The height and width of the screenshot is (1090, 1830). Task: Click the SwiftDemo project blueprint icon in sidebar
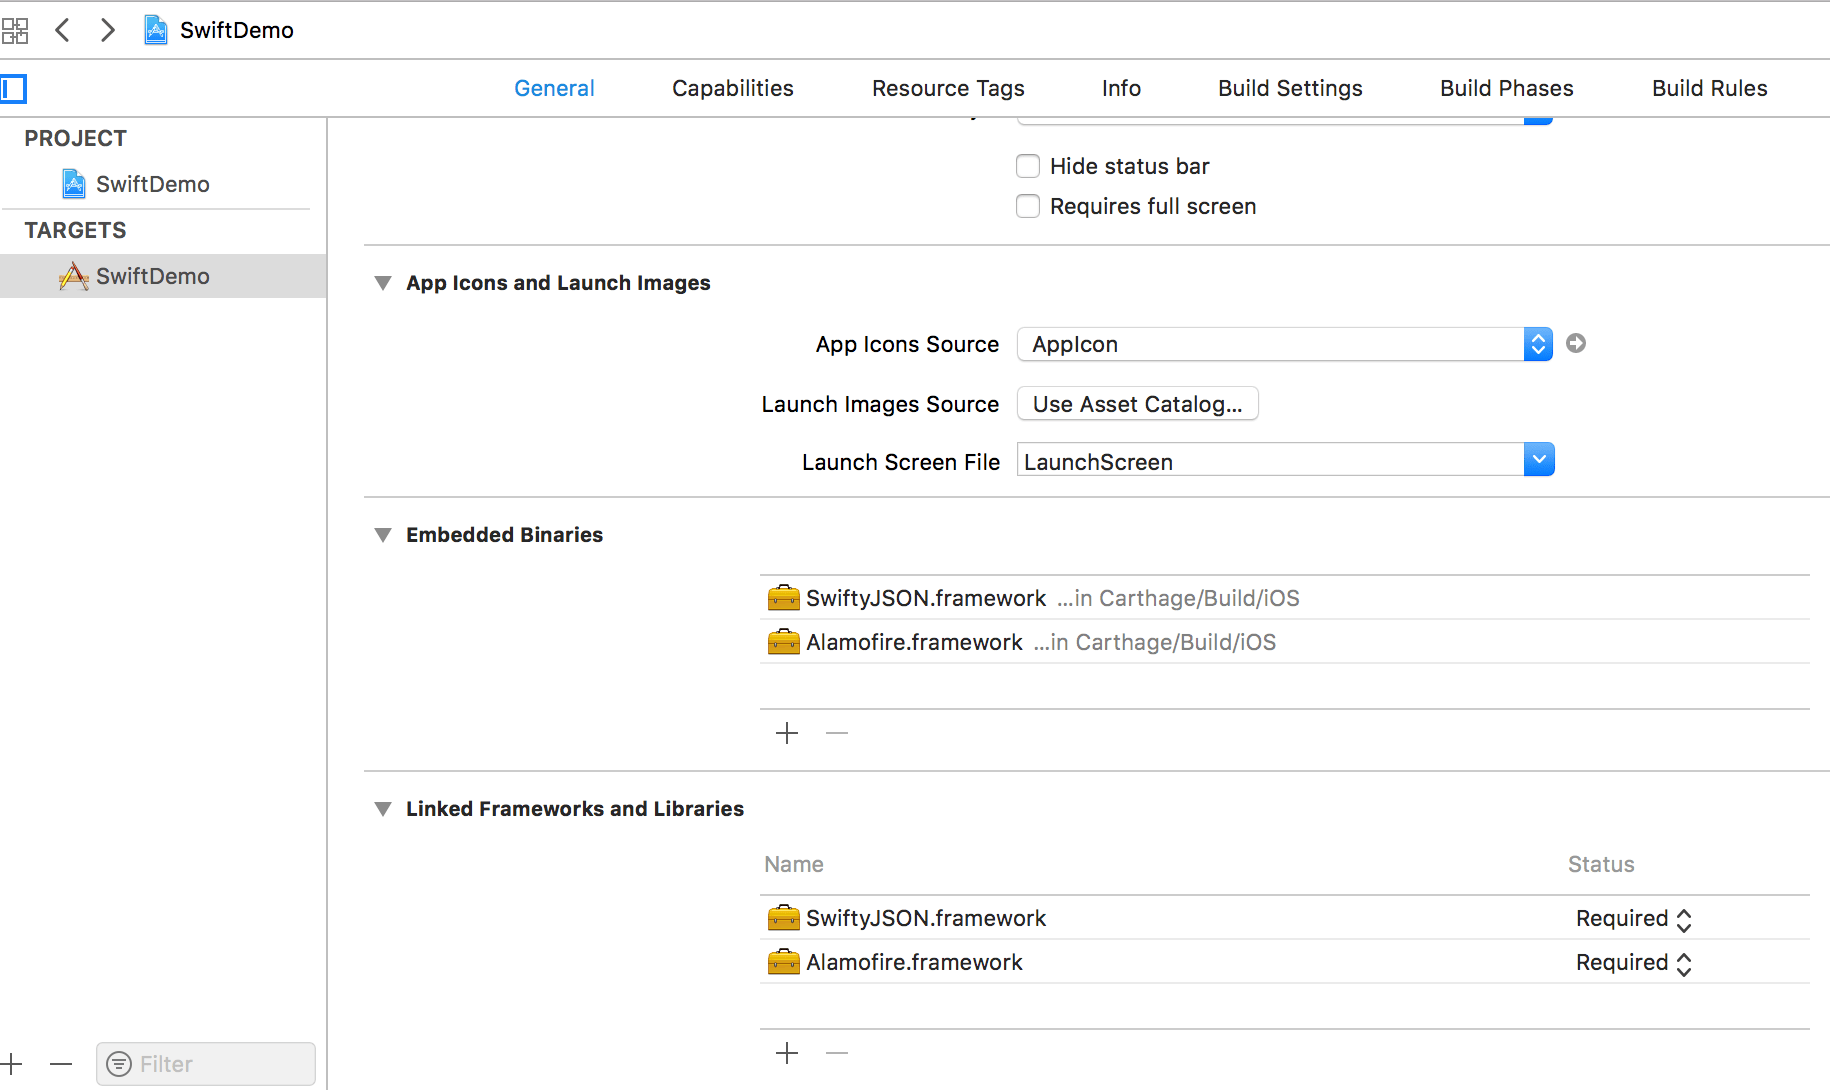tap(74, 184)
